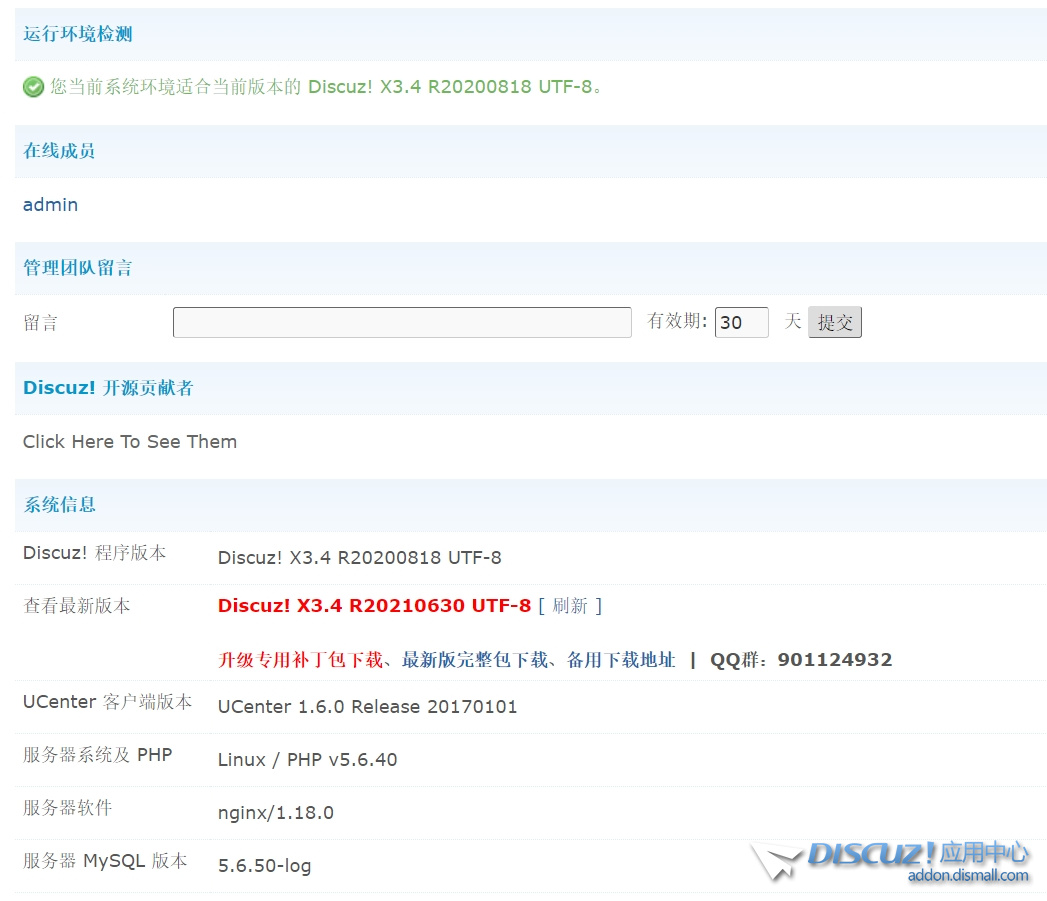1047x901 pixels.
Task: Click the 有效期 days input box
Action: [741, 322]
